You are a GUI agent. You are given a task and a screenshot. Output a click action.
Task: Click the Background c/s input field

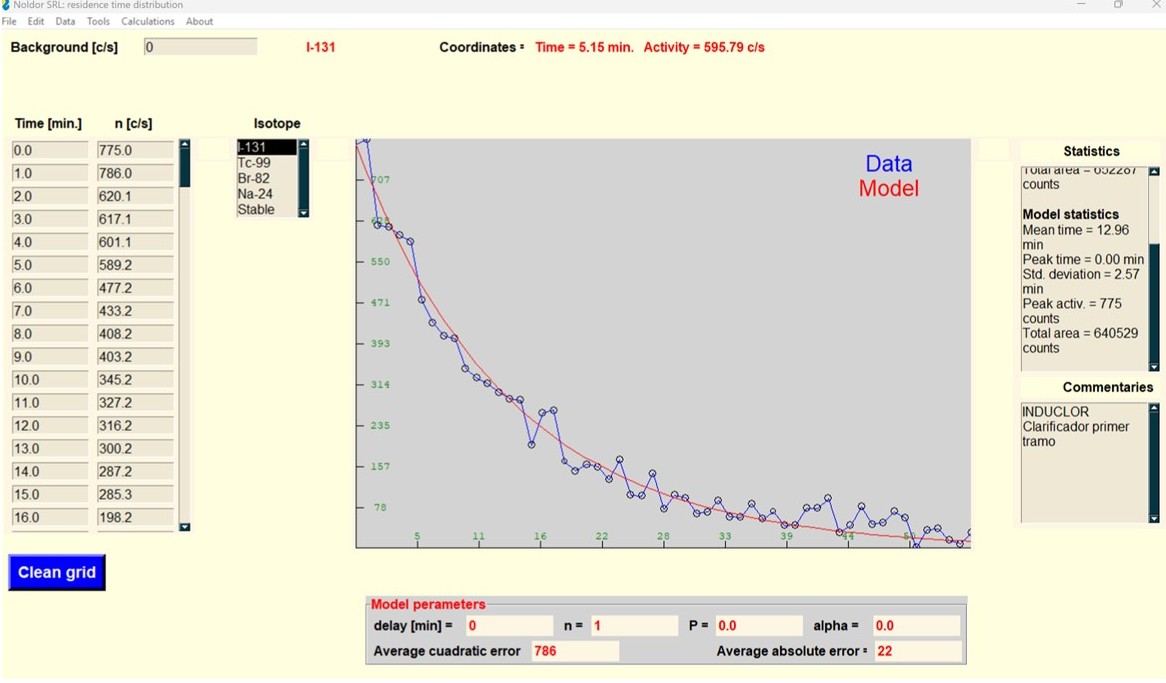pyautogui.click(x=200, y=47)
